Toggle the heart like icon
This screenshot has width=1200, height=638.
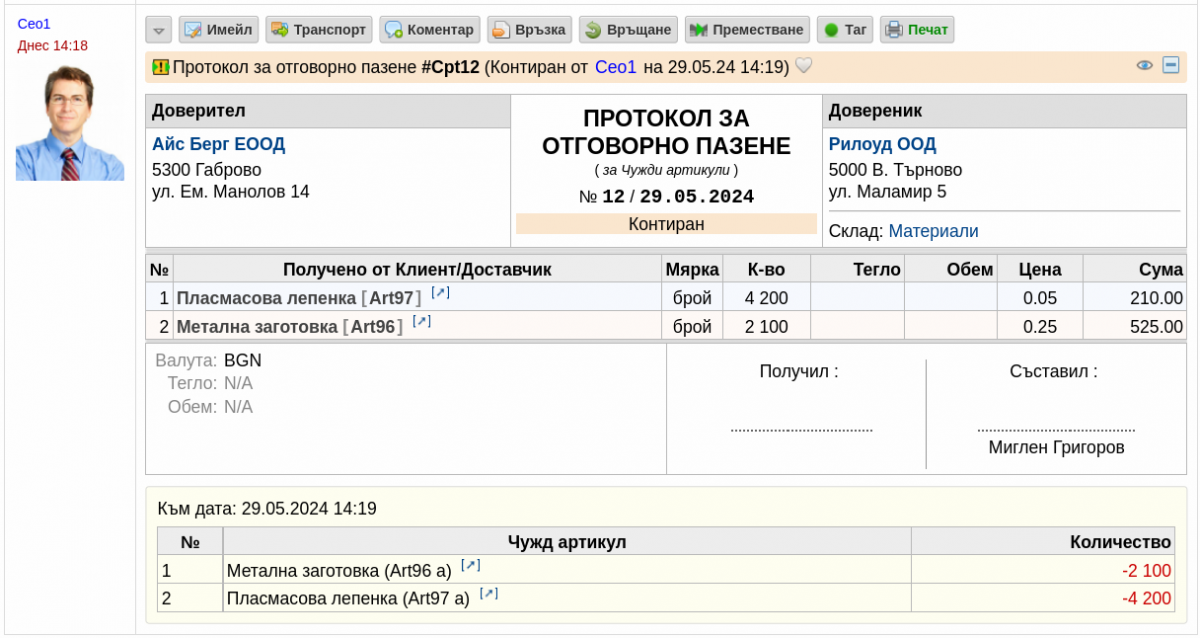(803, 67)
